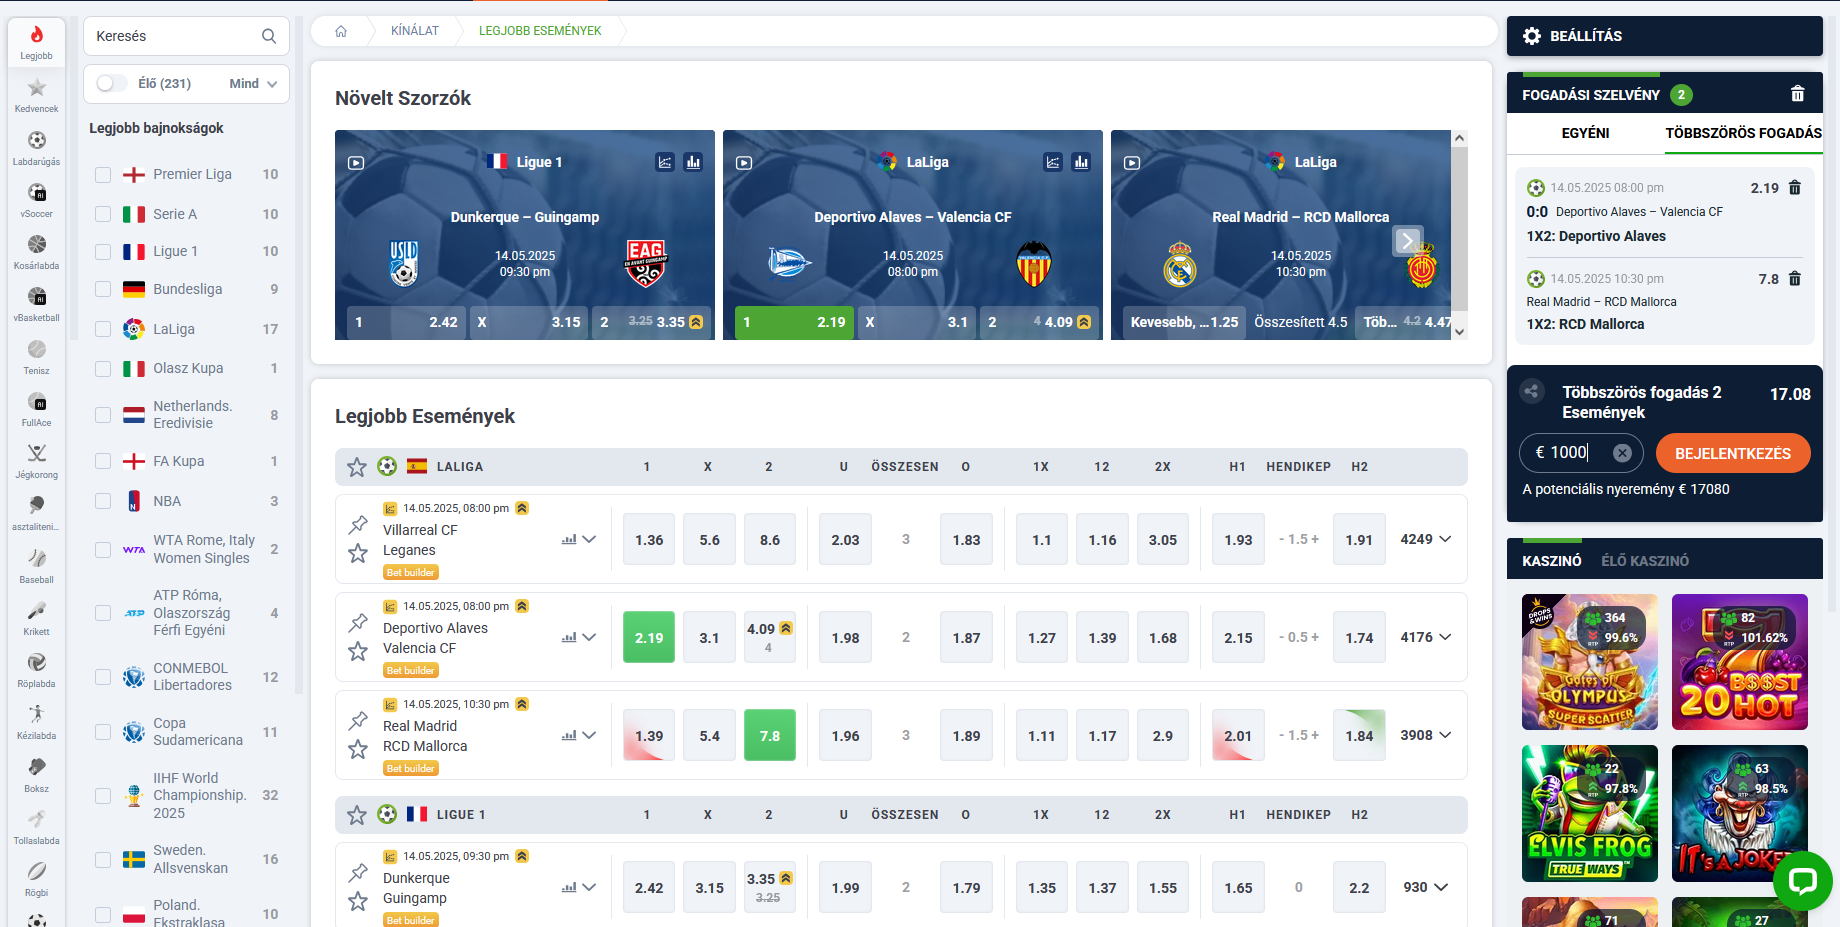
Task: Open LEGJOBB ESEMÉNYEK breadcrumb item
Action: (x=540, y=31)
